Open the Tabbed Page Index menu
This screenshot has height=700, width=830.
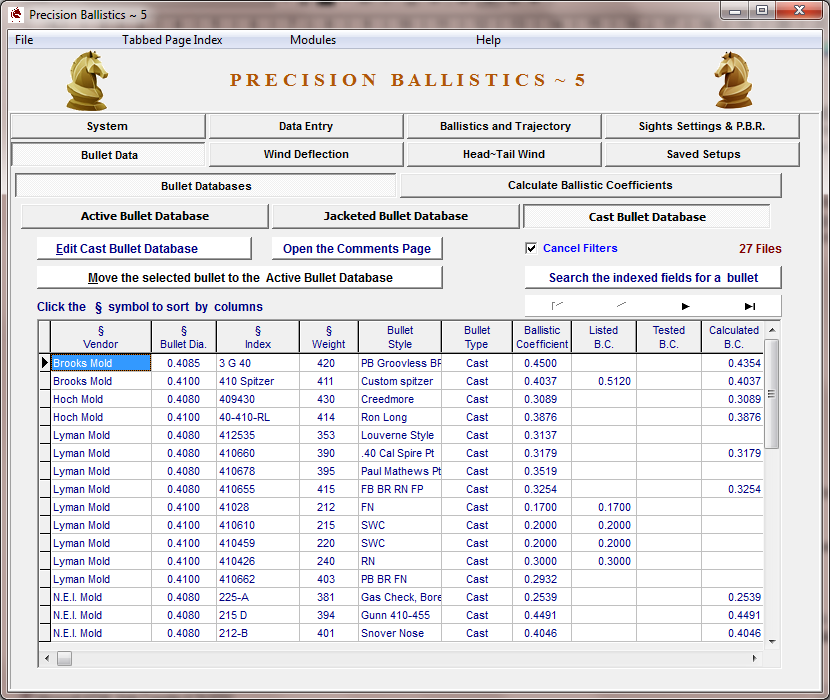pyautogui.click(x=172, y=40)
